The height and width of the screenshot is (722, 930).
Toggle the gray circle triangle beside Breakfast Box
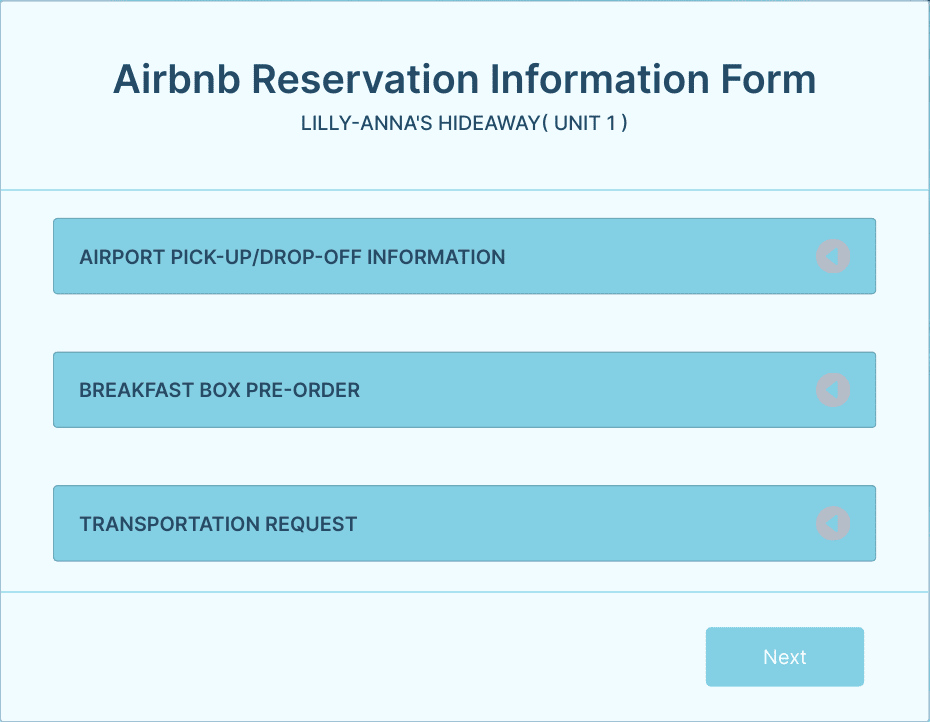833,390
